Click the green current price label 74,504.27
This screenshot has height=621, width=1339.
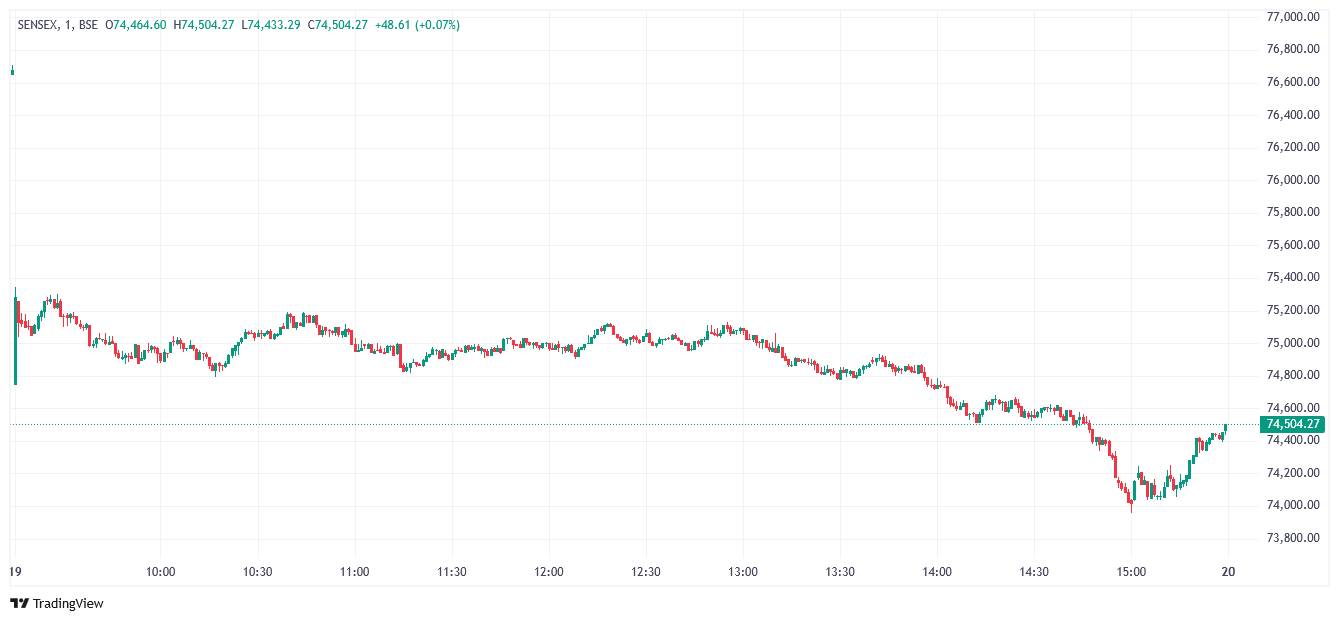tap(1294, 424)
